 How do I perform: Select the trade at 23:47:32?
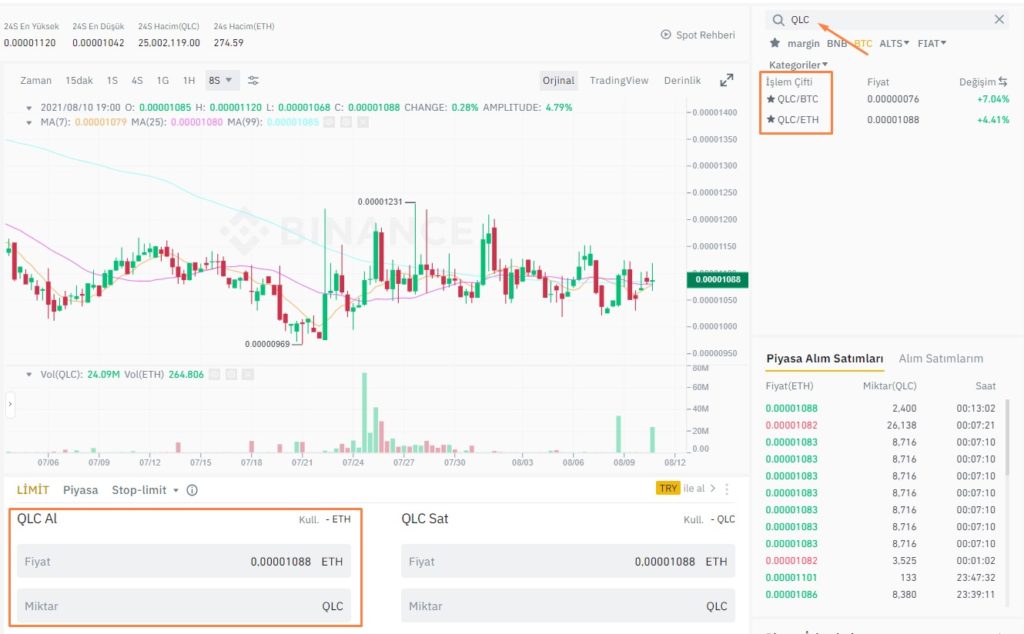coord(880,577)
